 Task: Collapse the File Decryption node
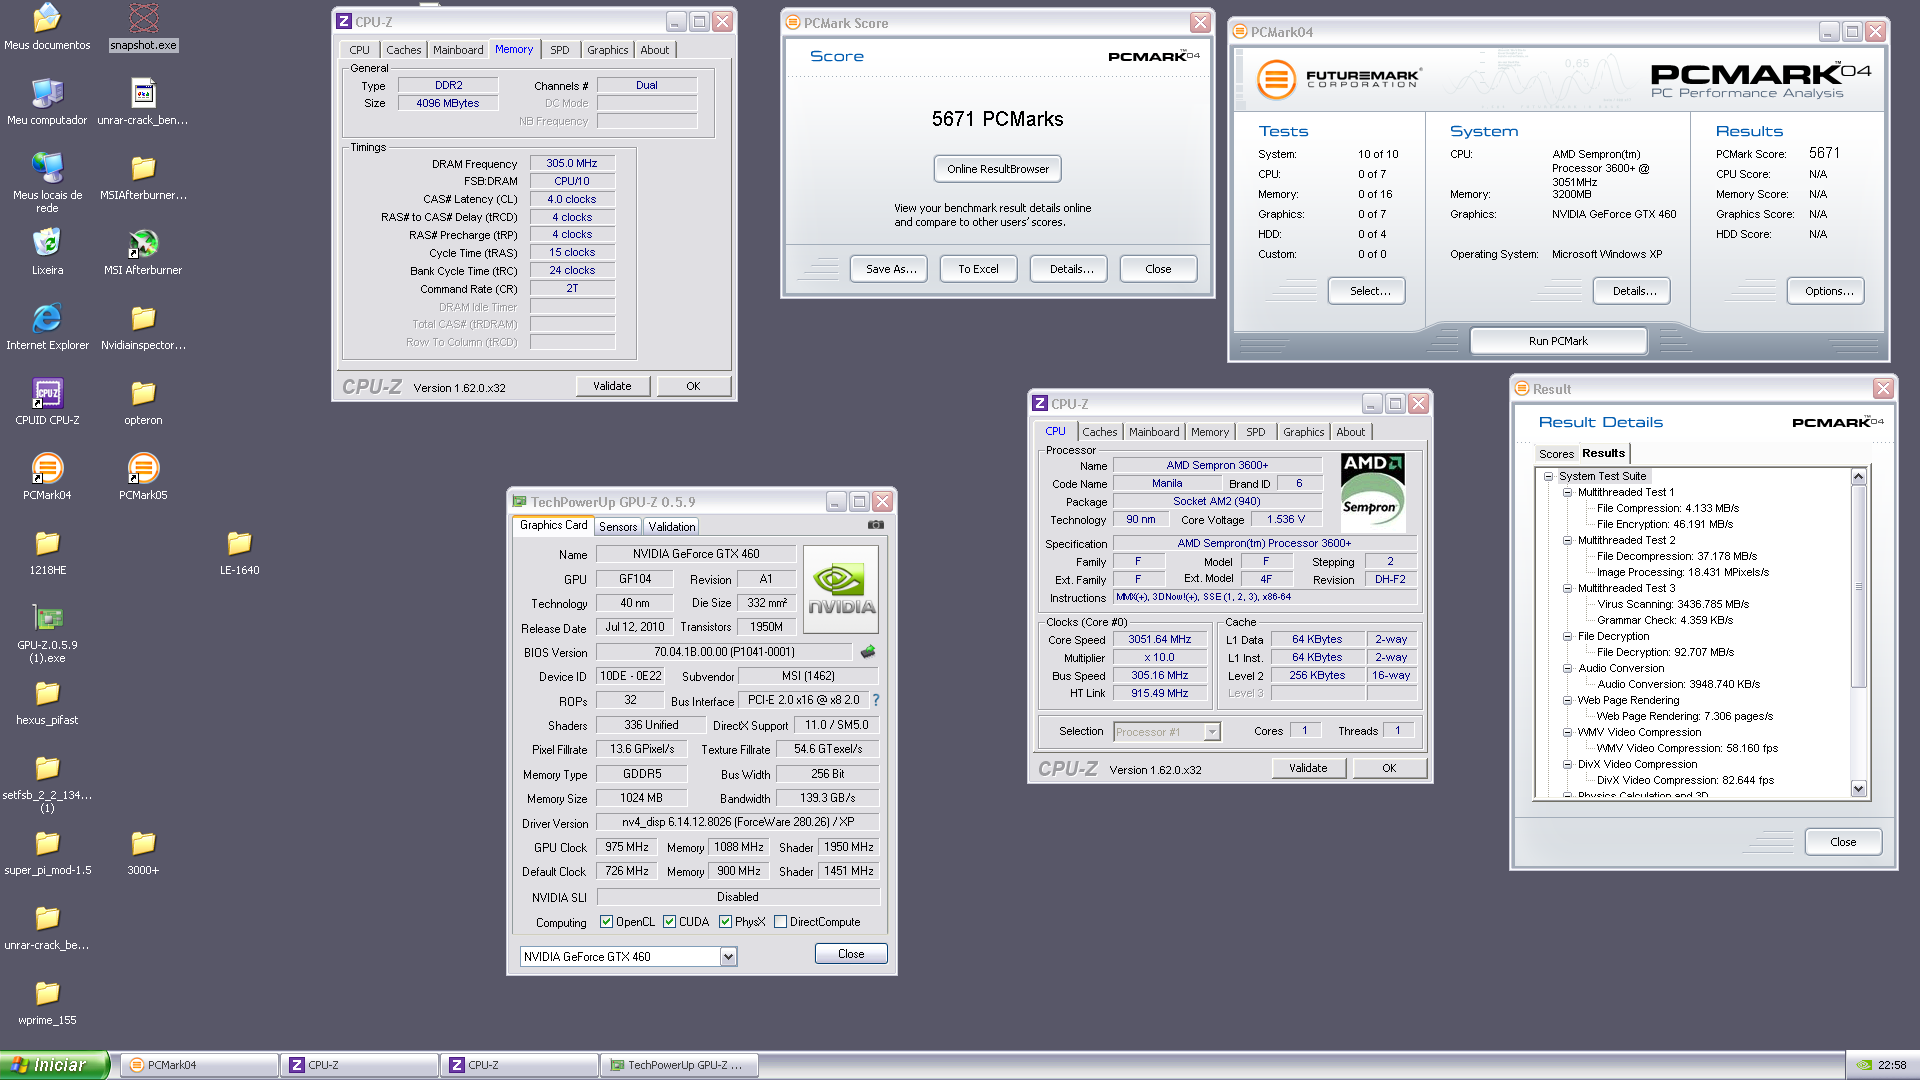coord(1567,637)
